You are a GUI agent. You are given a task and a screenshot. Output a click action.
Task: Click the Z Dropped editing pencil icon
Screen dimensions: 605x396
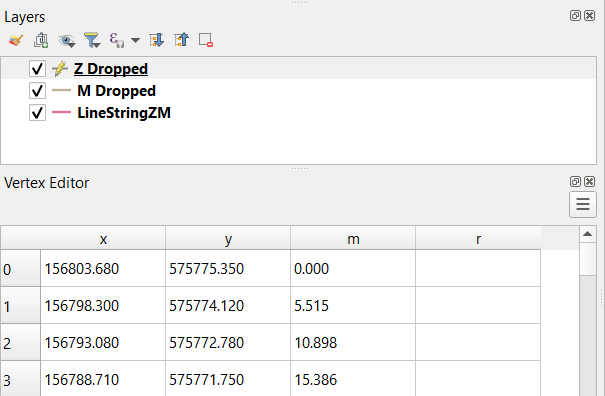(60, 69)
